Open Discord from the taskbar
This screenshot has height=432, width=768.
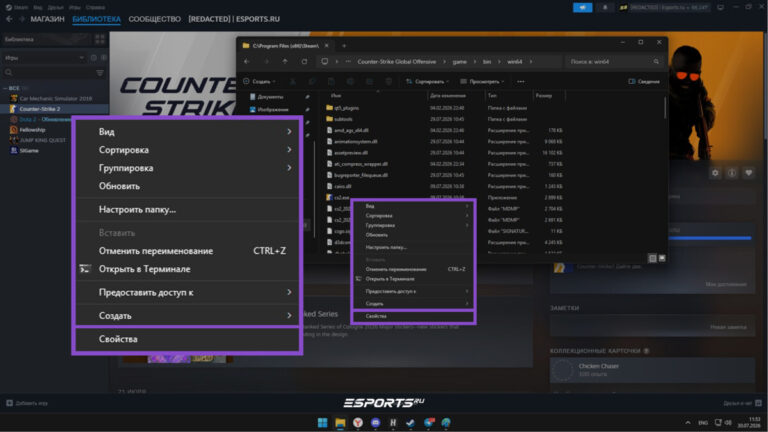(375, 422)
